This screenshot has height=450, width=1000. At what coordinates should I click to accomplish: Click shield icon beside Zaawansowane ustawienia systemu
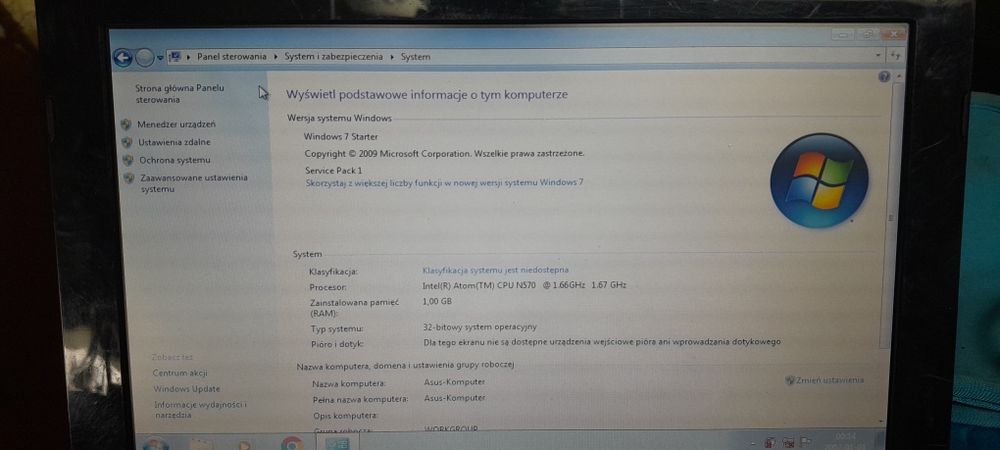pos(129,178)
